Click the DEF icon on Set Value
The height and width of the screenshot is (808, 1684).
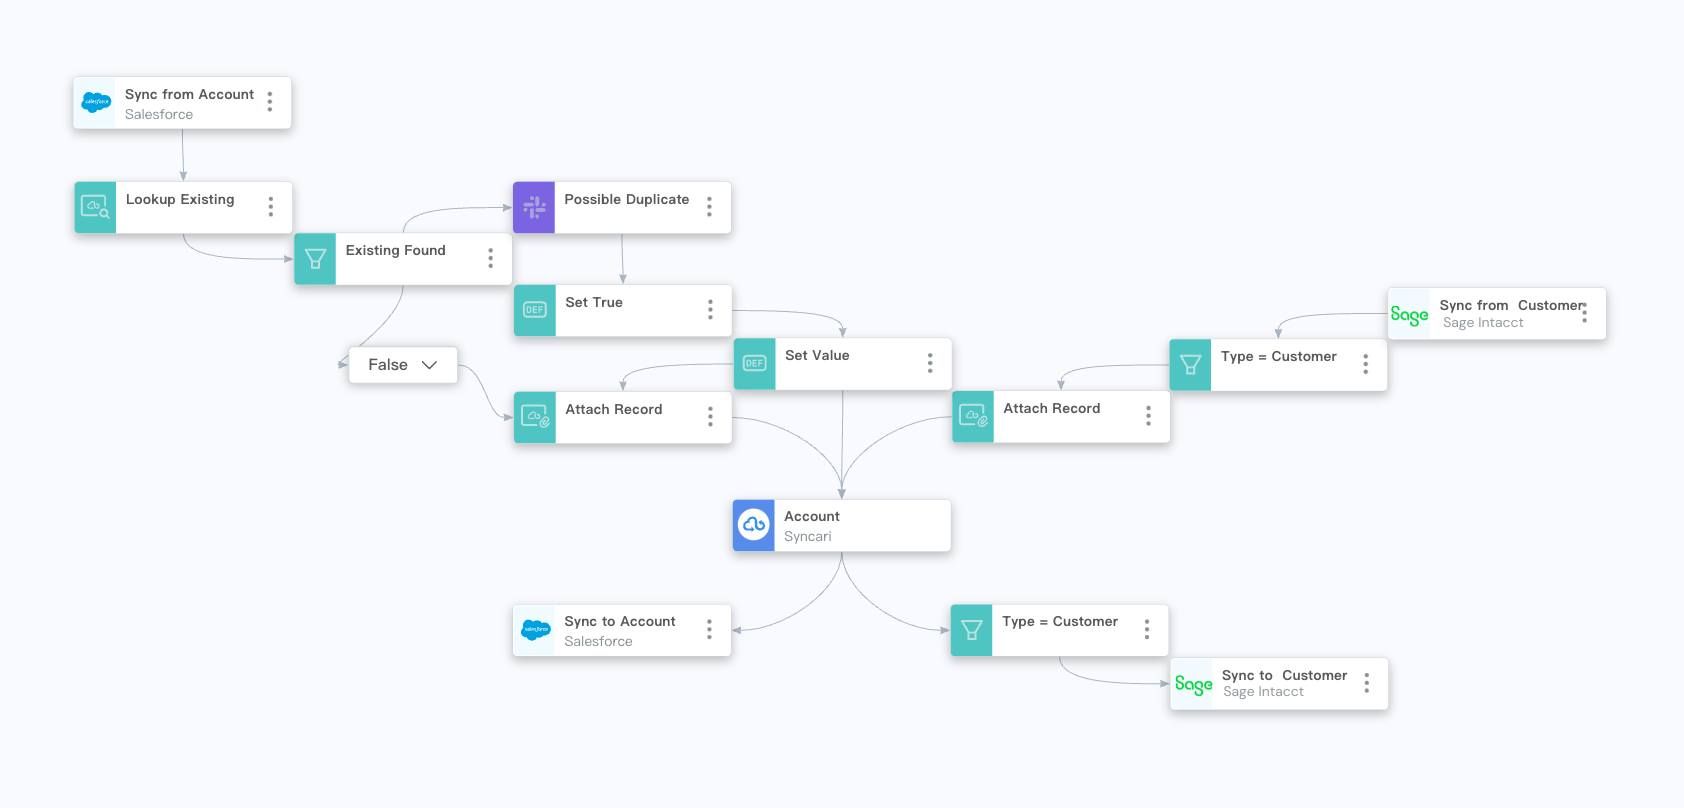coord(754,363)
